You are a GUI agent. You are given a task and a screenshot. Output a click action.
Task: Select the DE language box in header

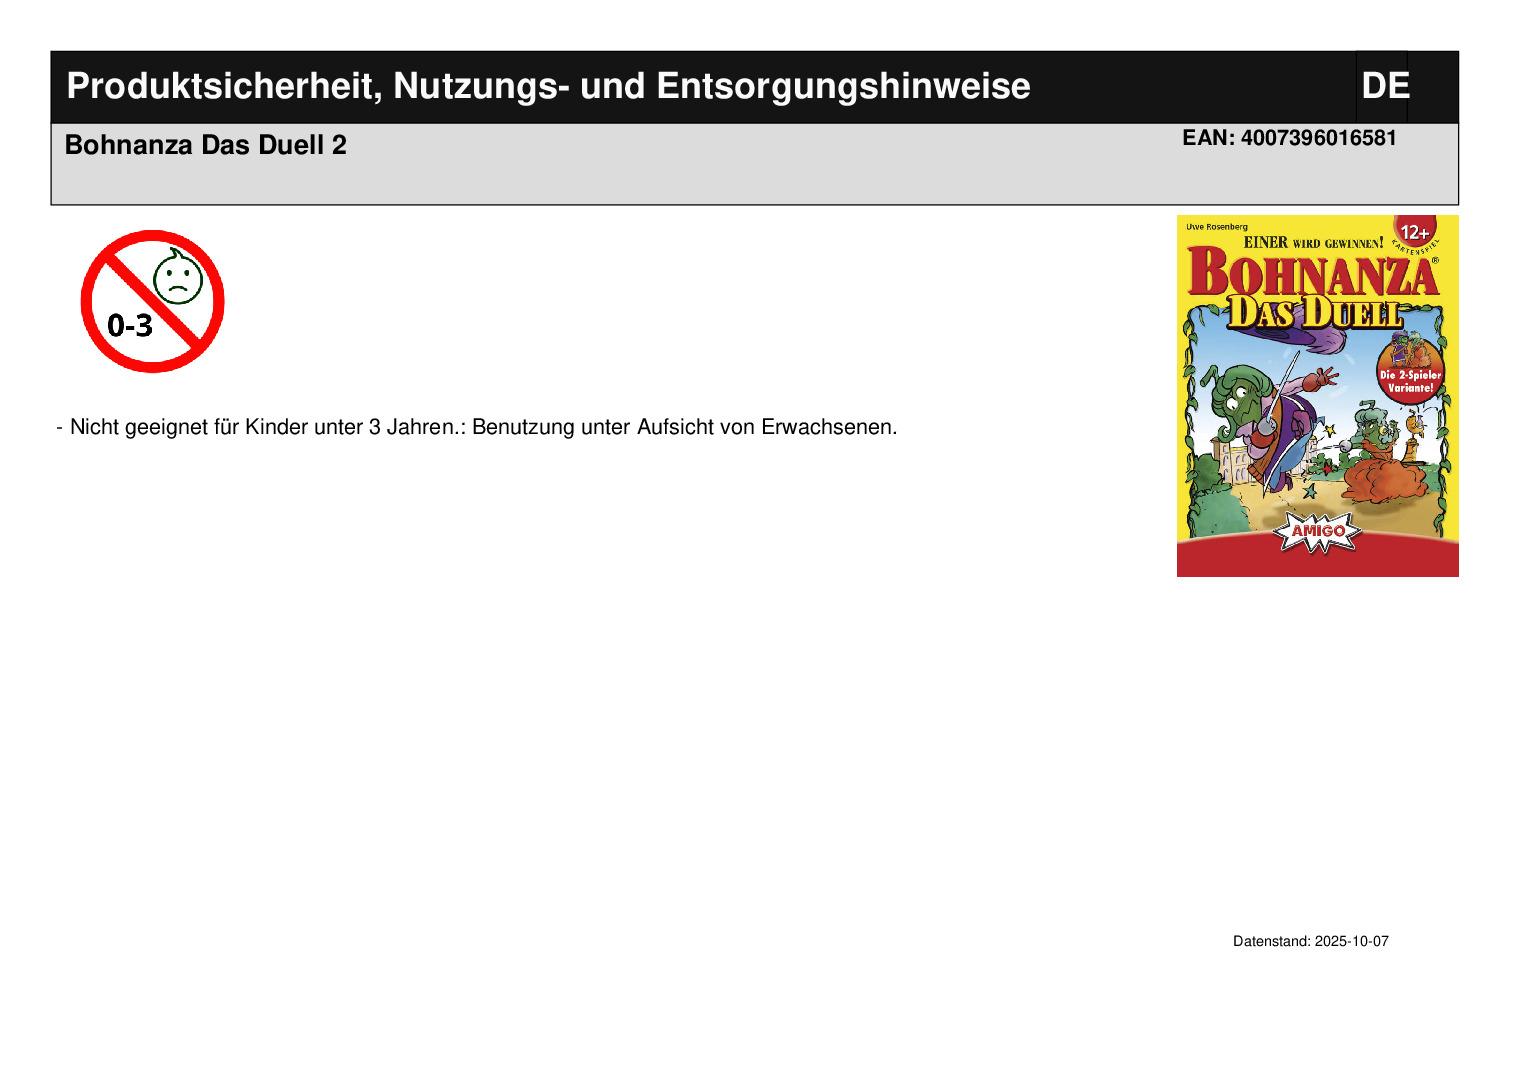point(1383,87)
